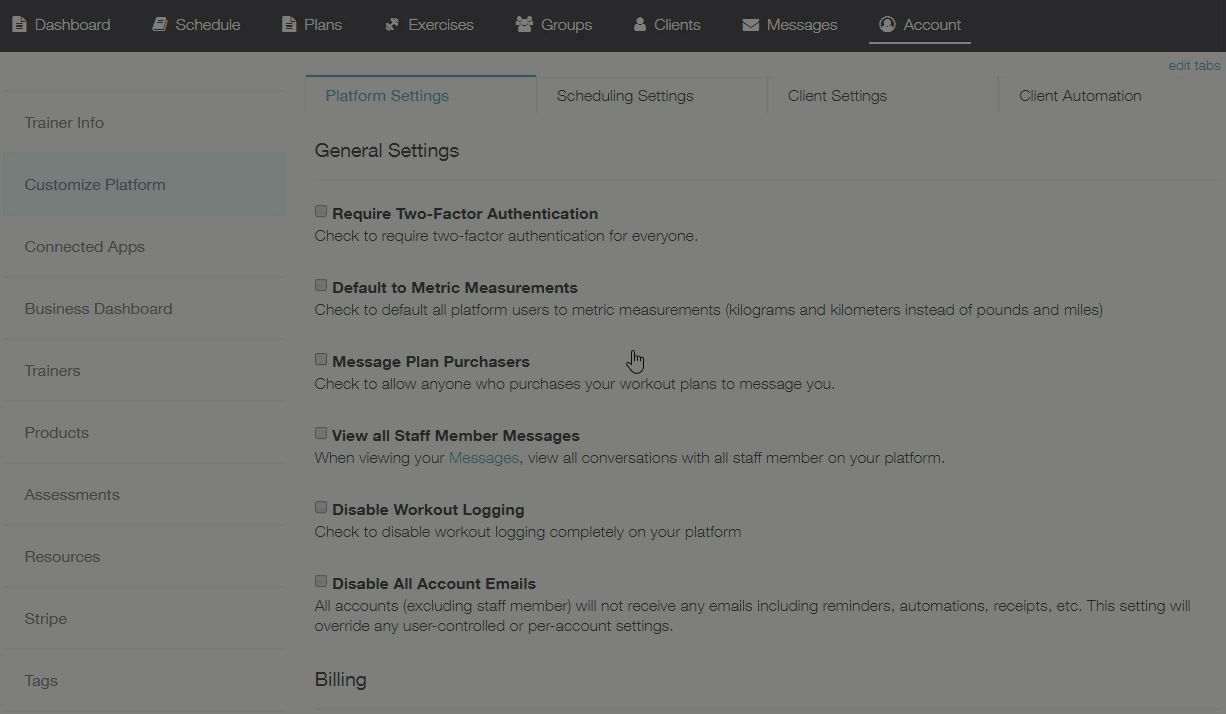Go to Business Dashboard sidebar item
The height and width of the screenshot is (714, 1226).
pyautogui.click(x=99, y=309)
